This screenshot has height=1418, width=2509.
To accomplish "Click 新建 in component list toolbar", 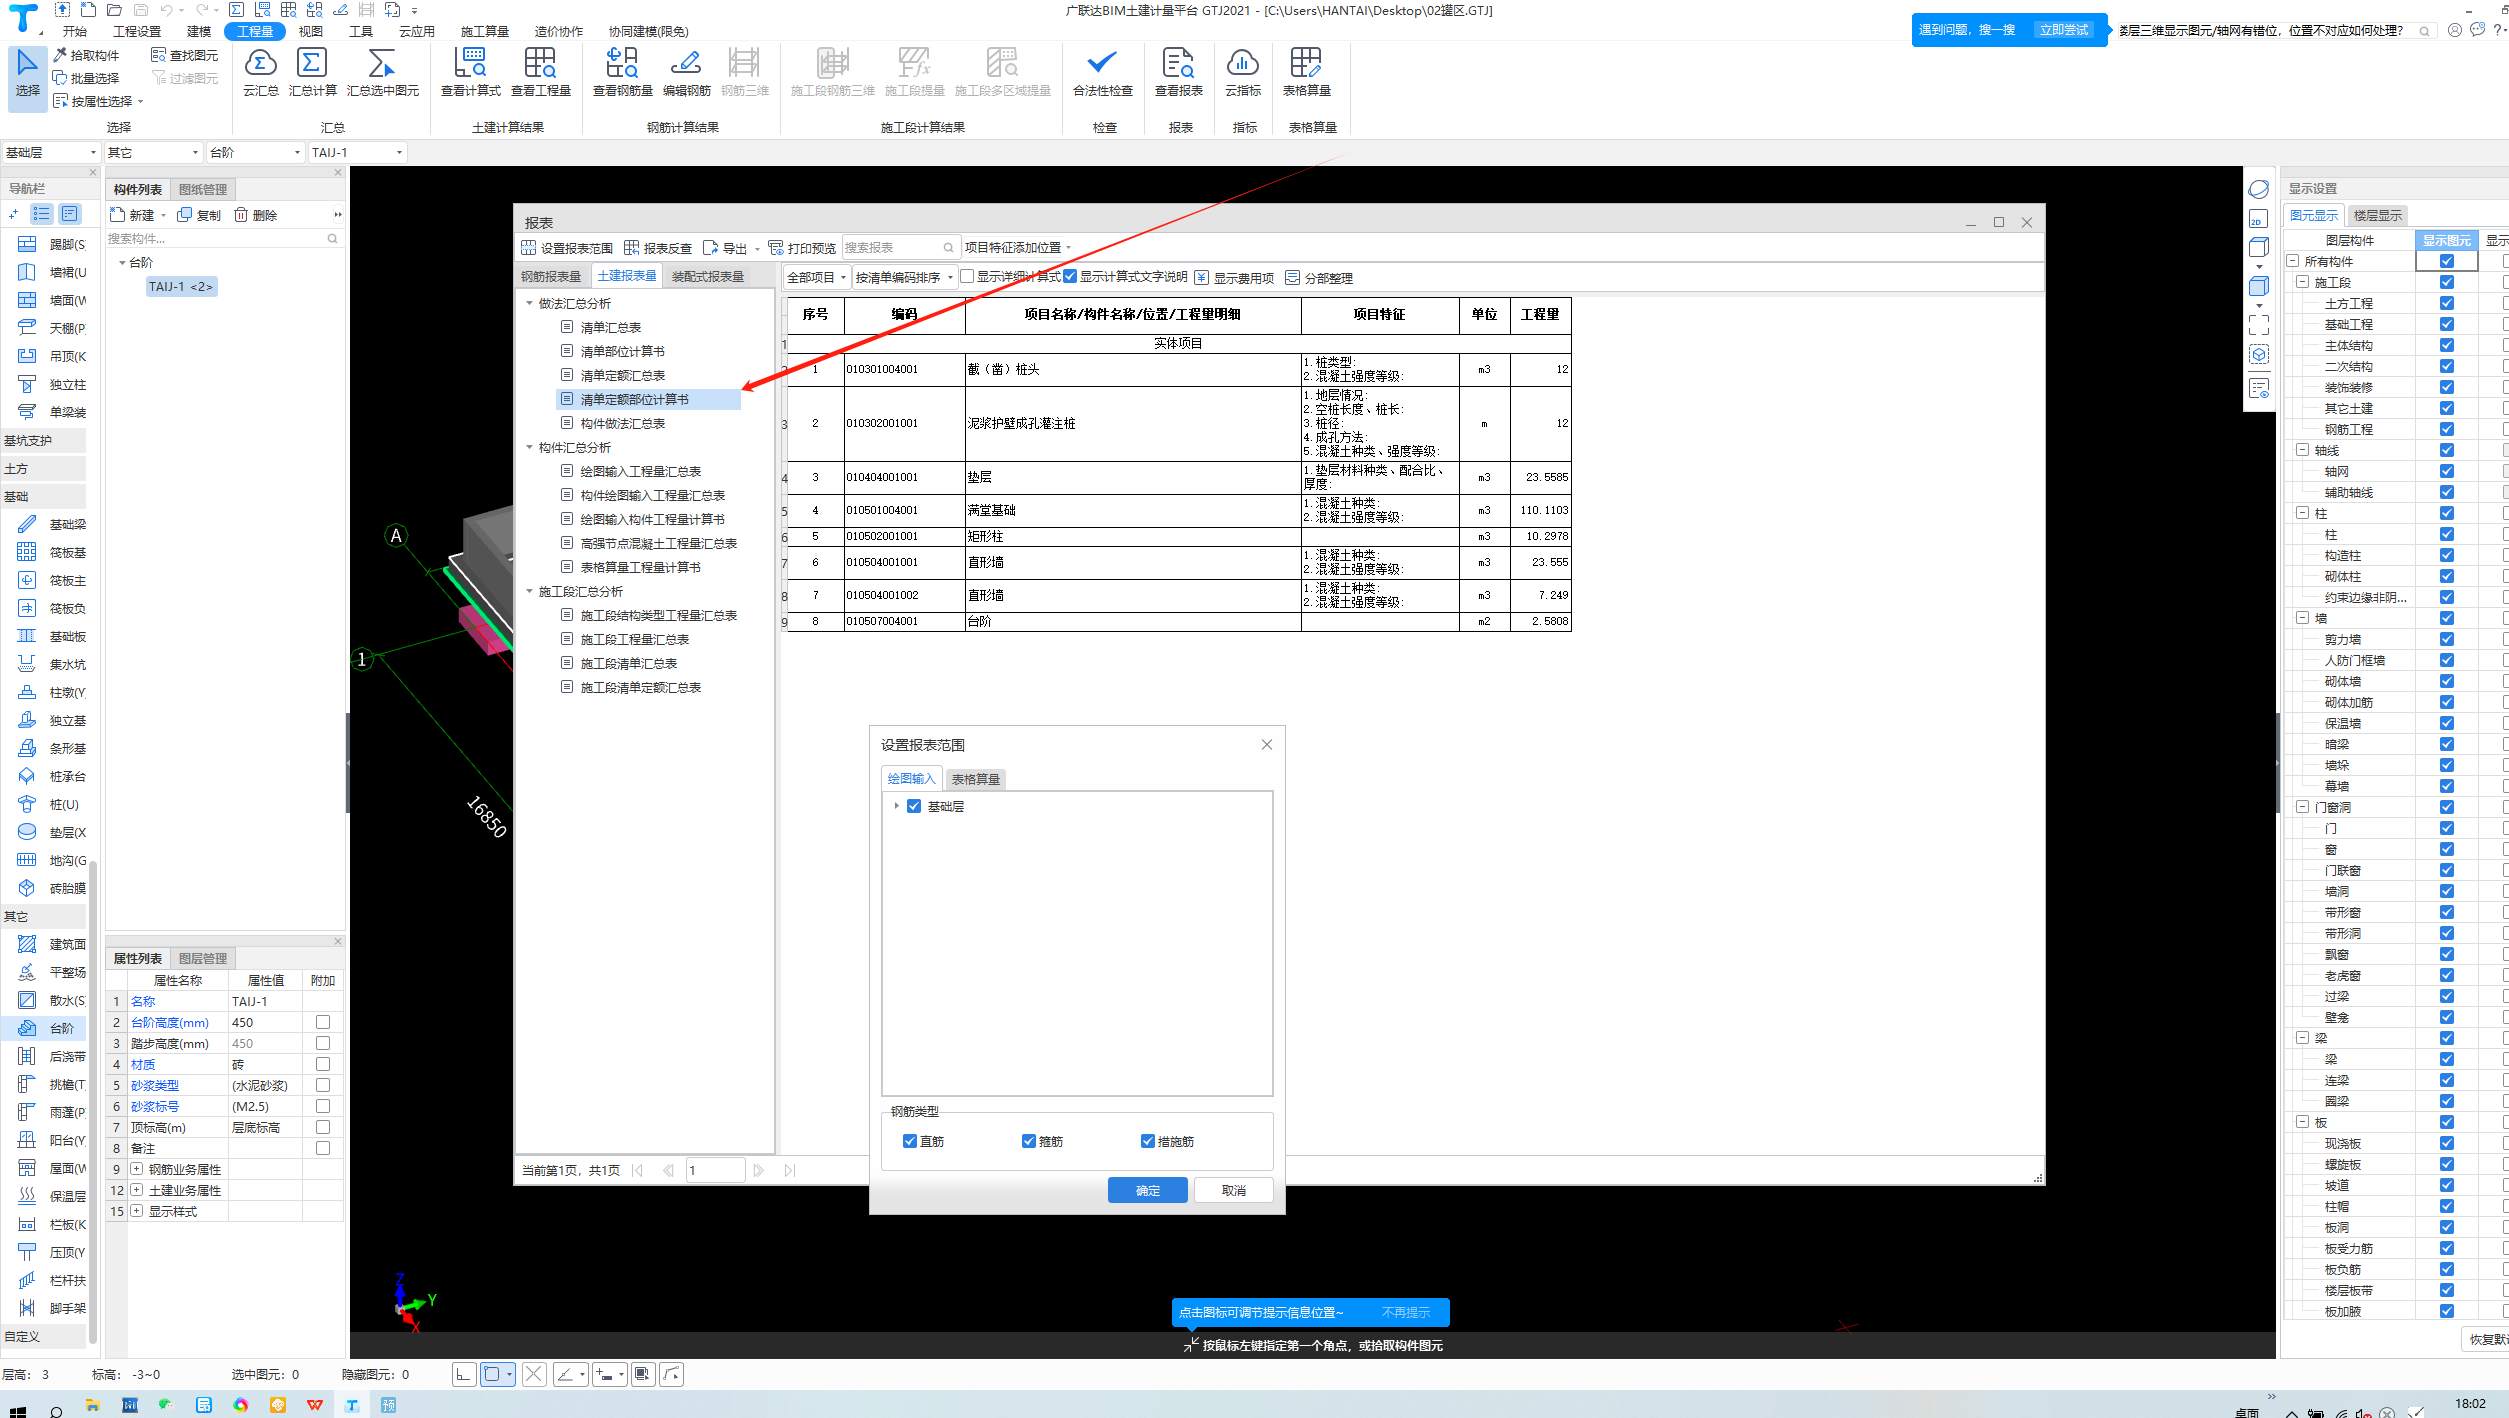I will tap(133, 215).
